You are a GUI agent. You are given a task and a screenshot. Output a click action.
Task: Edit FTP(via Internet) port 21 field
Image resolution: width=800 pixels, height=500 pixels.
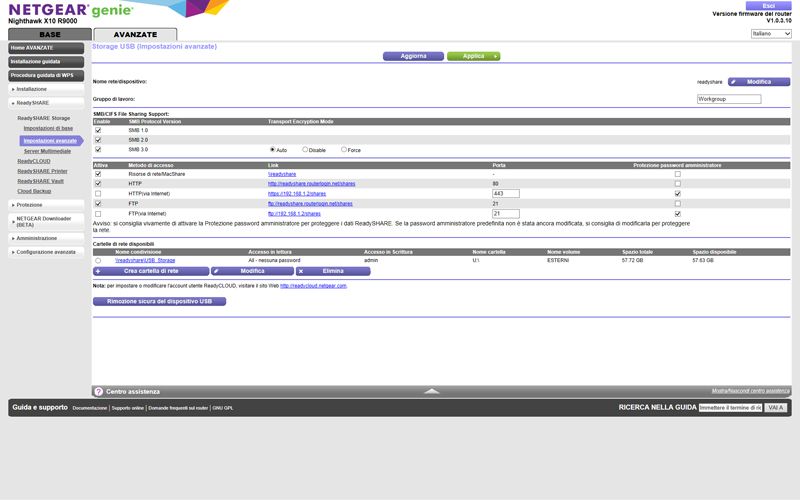tap(506, 214)
